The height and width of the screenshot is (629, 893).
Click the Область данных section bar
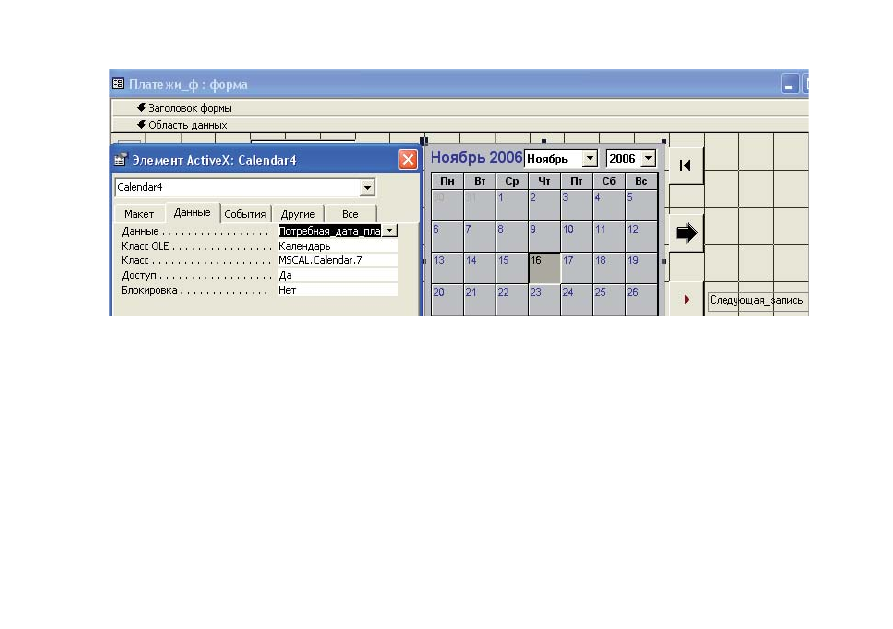pos(460,125)
